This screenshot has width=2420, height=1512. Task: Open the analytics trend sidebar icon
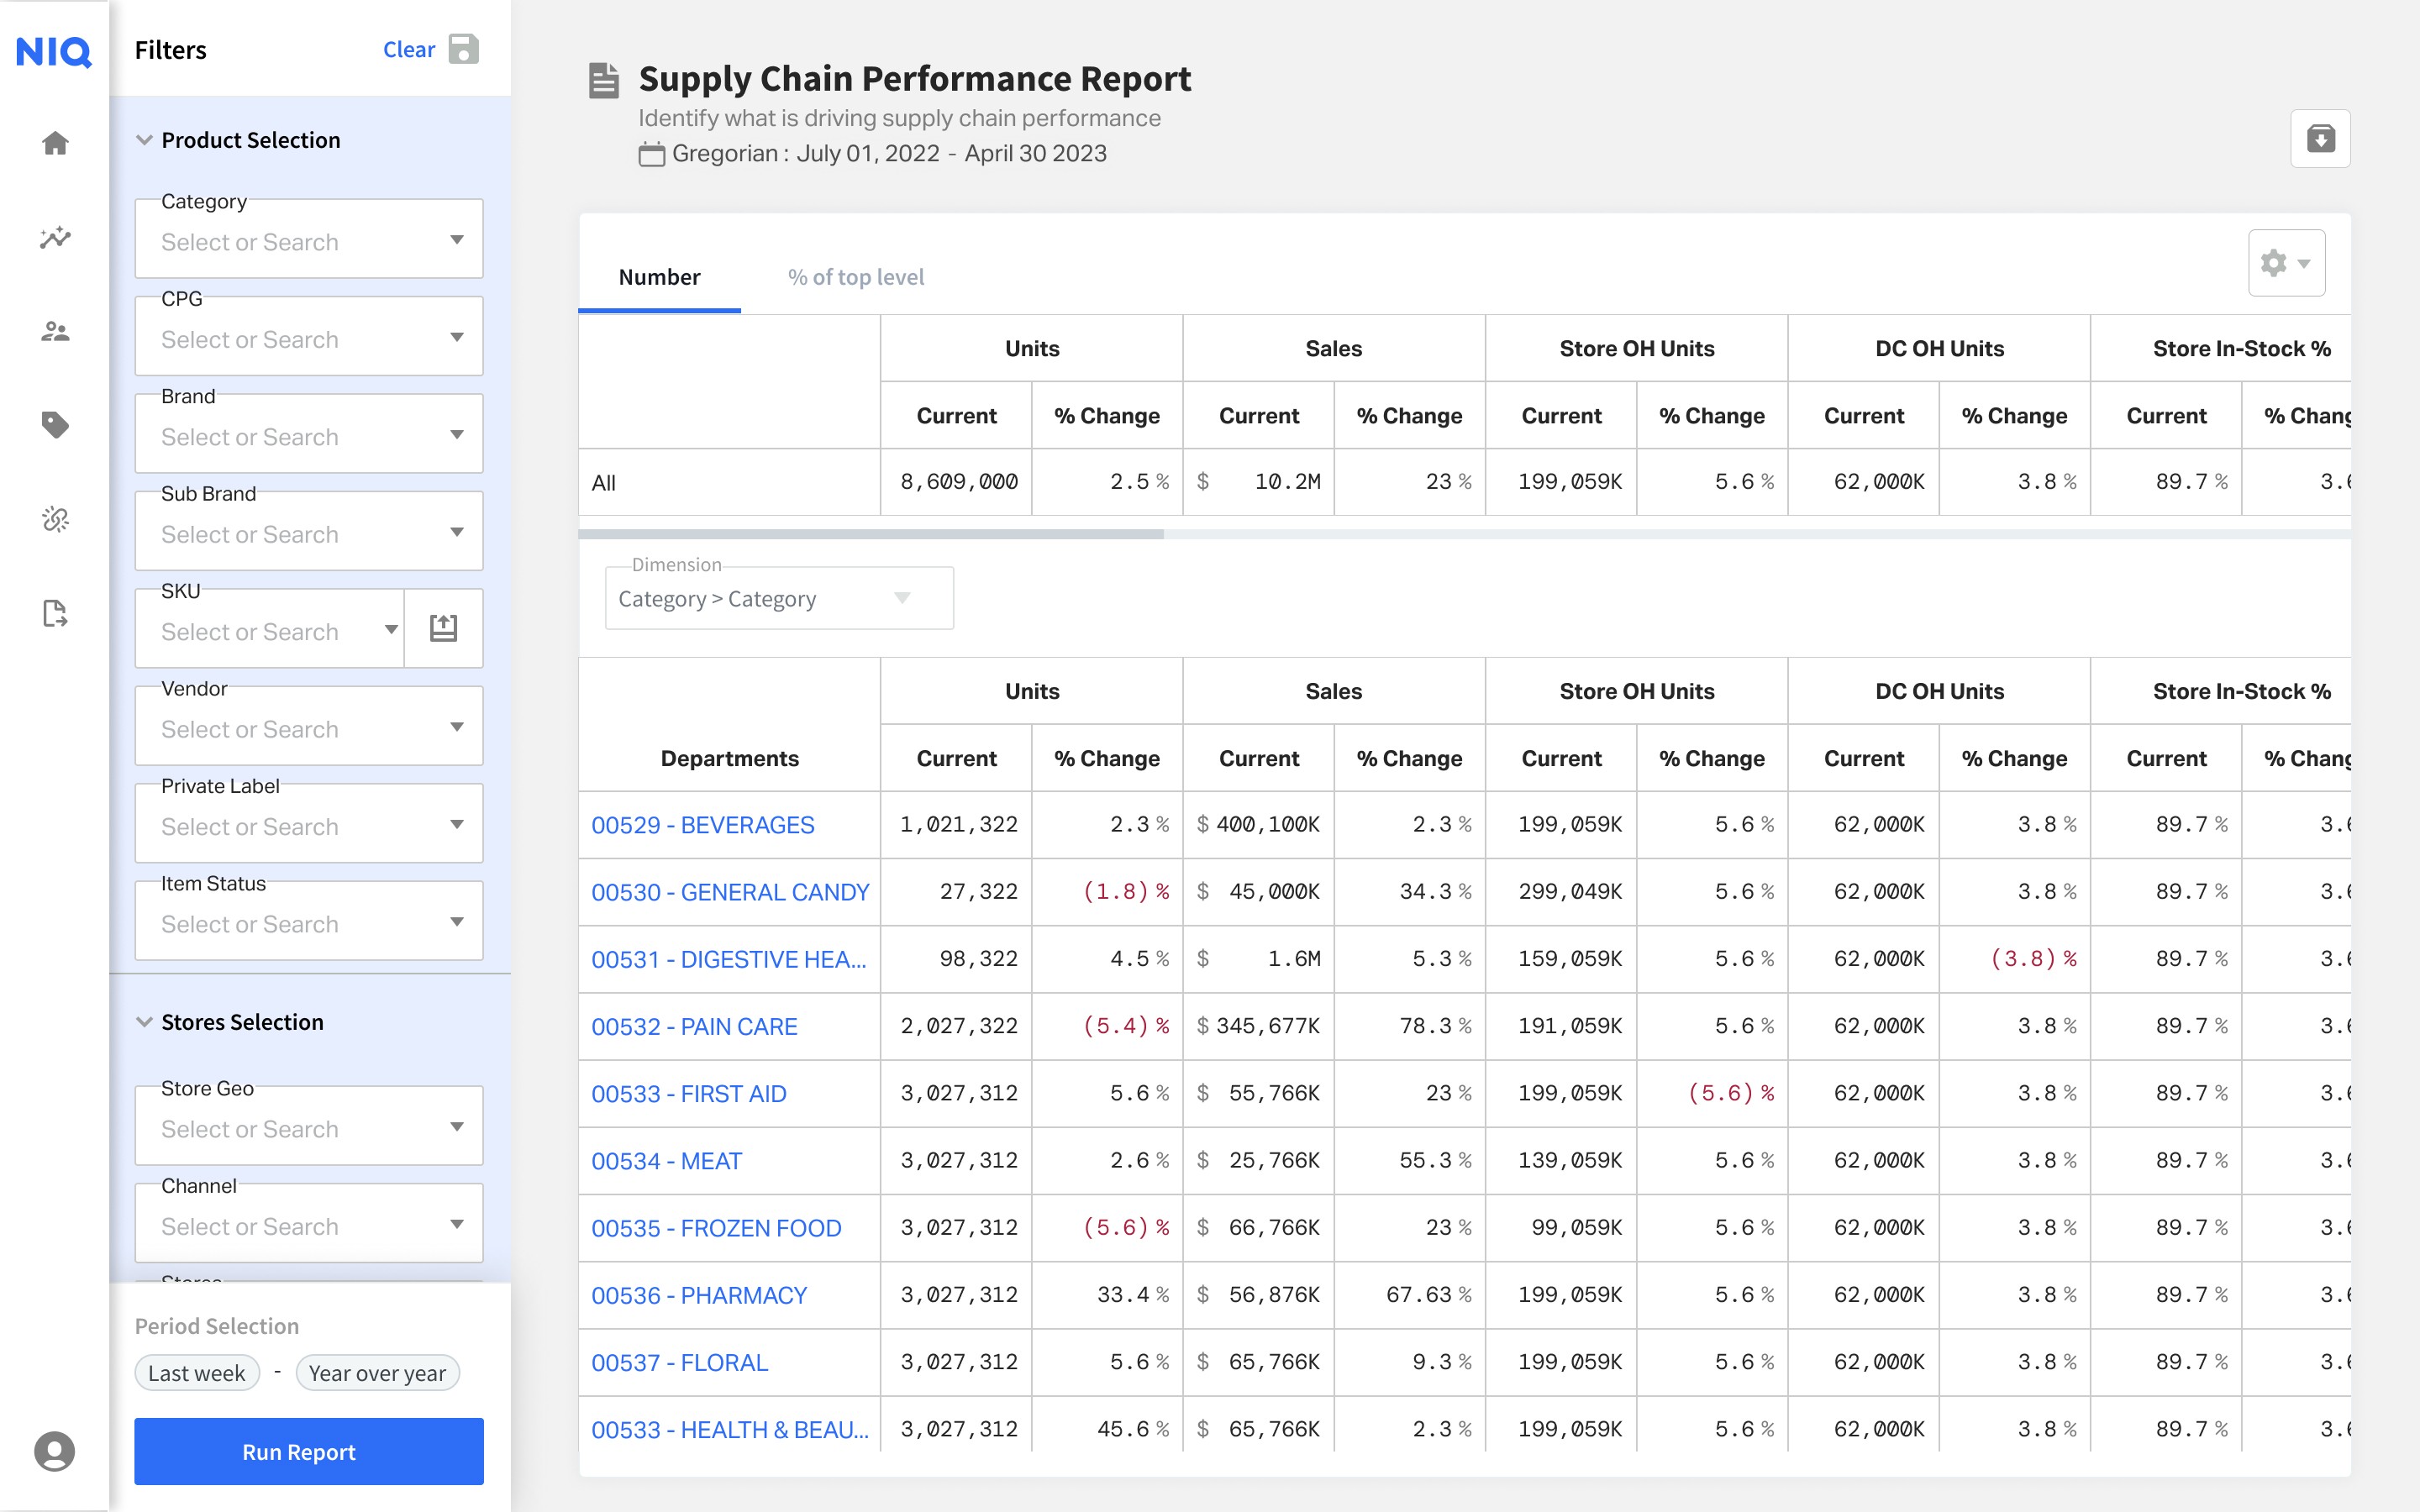55,237
